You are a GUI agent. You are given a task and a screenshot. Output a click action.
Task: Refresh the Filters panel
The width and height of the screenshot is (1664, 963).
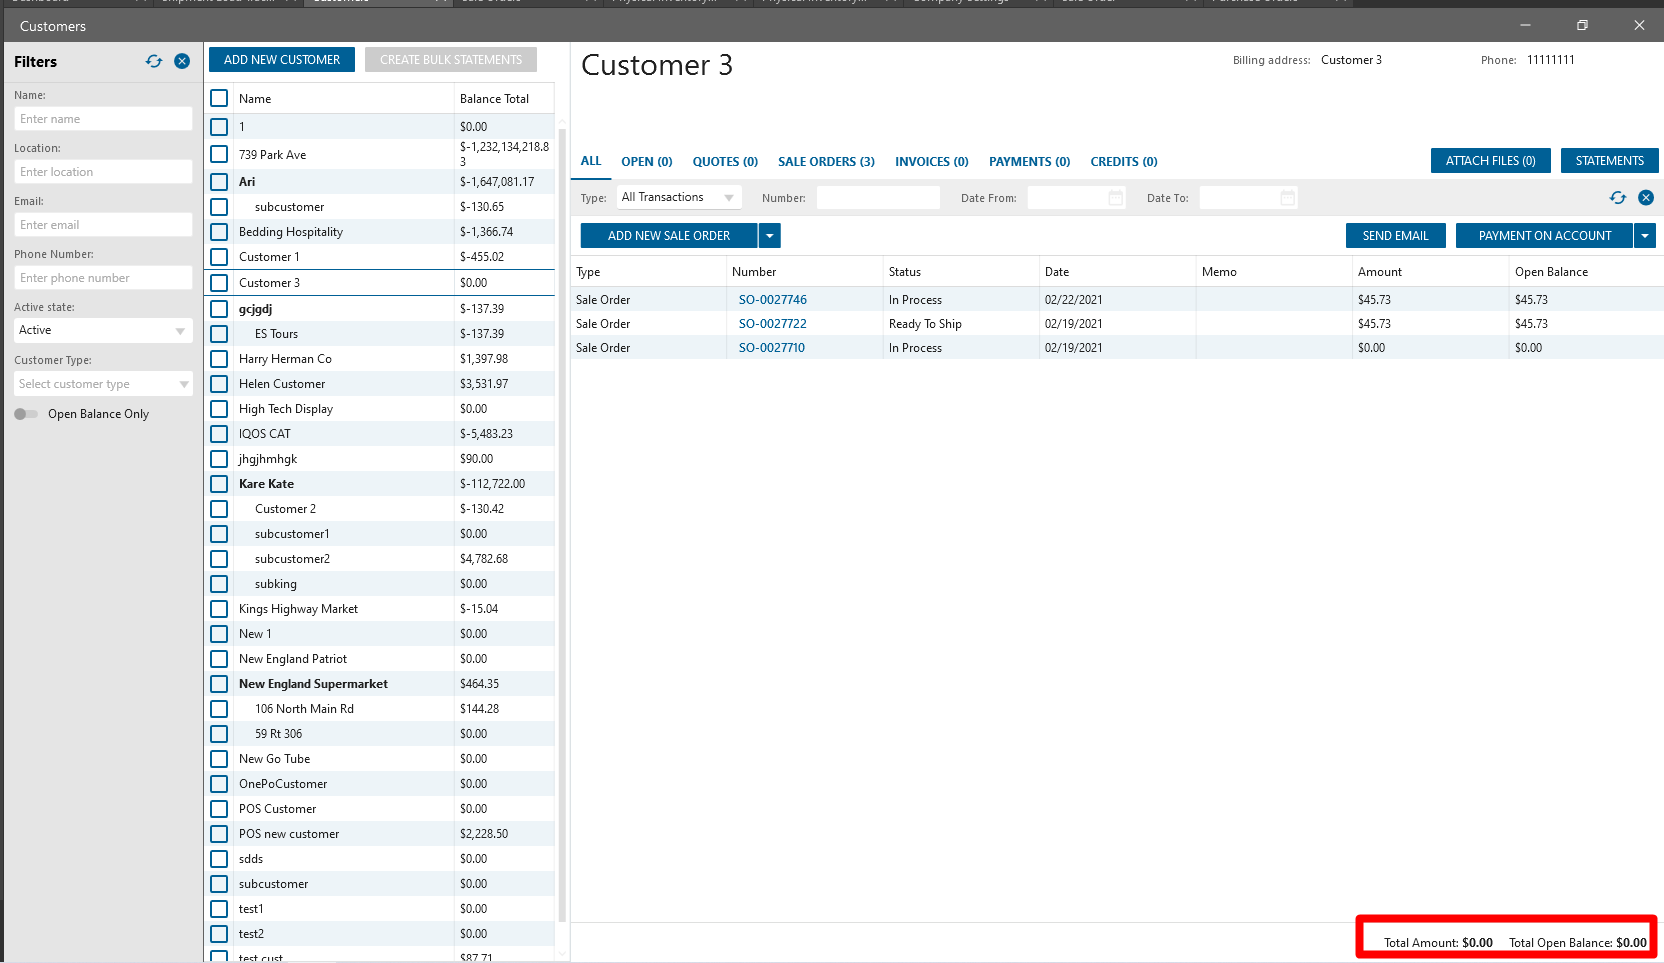[x=154, y=61]
